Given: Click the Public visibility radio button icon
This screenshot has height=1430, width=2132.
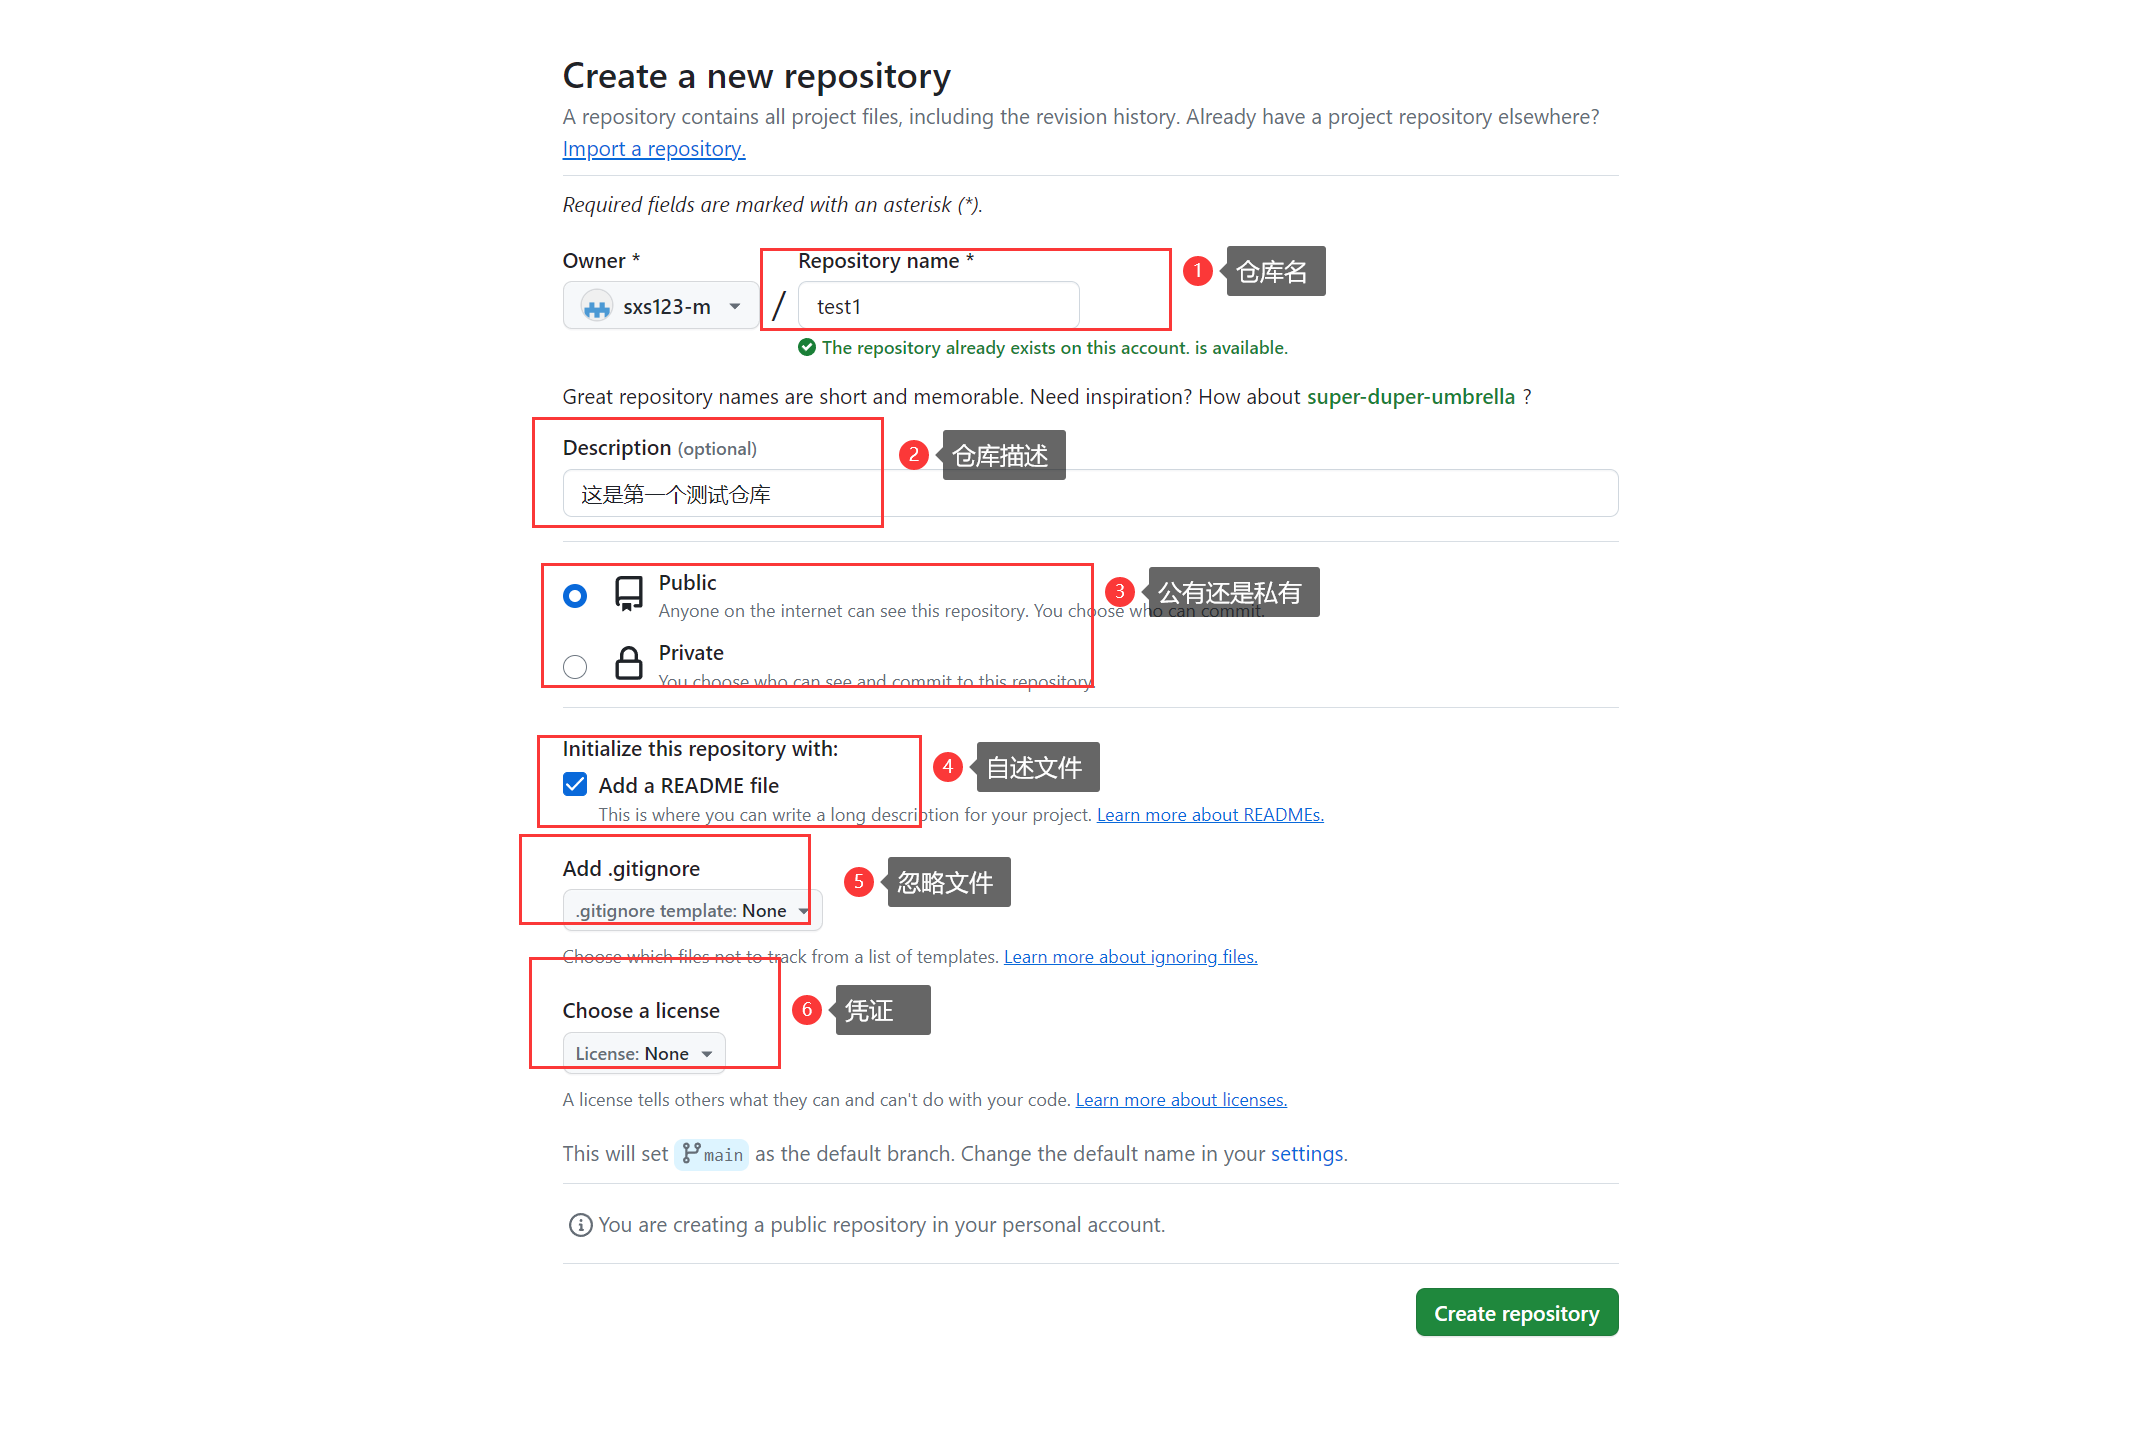Looking at the screenshot, I should (574, 594).
